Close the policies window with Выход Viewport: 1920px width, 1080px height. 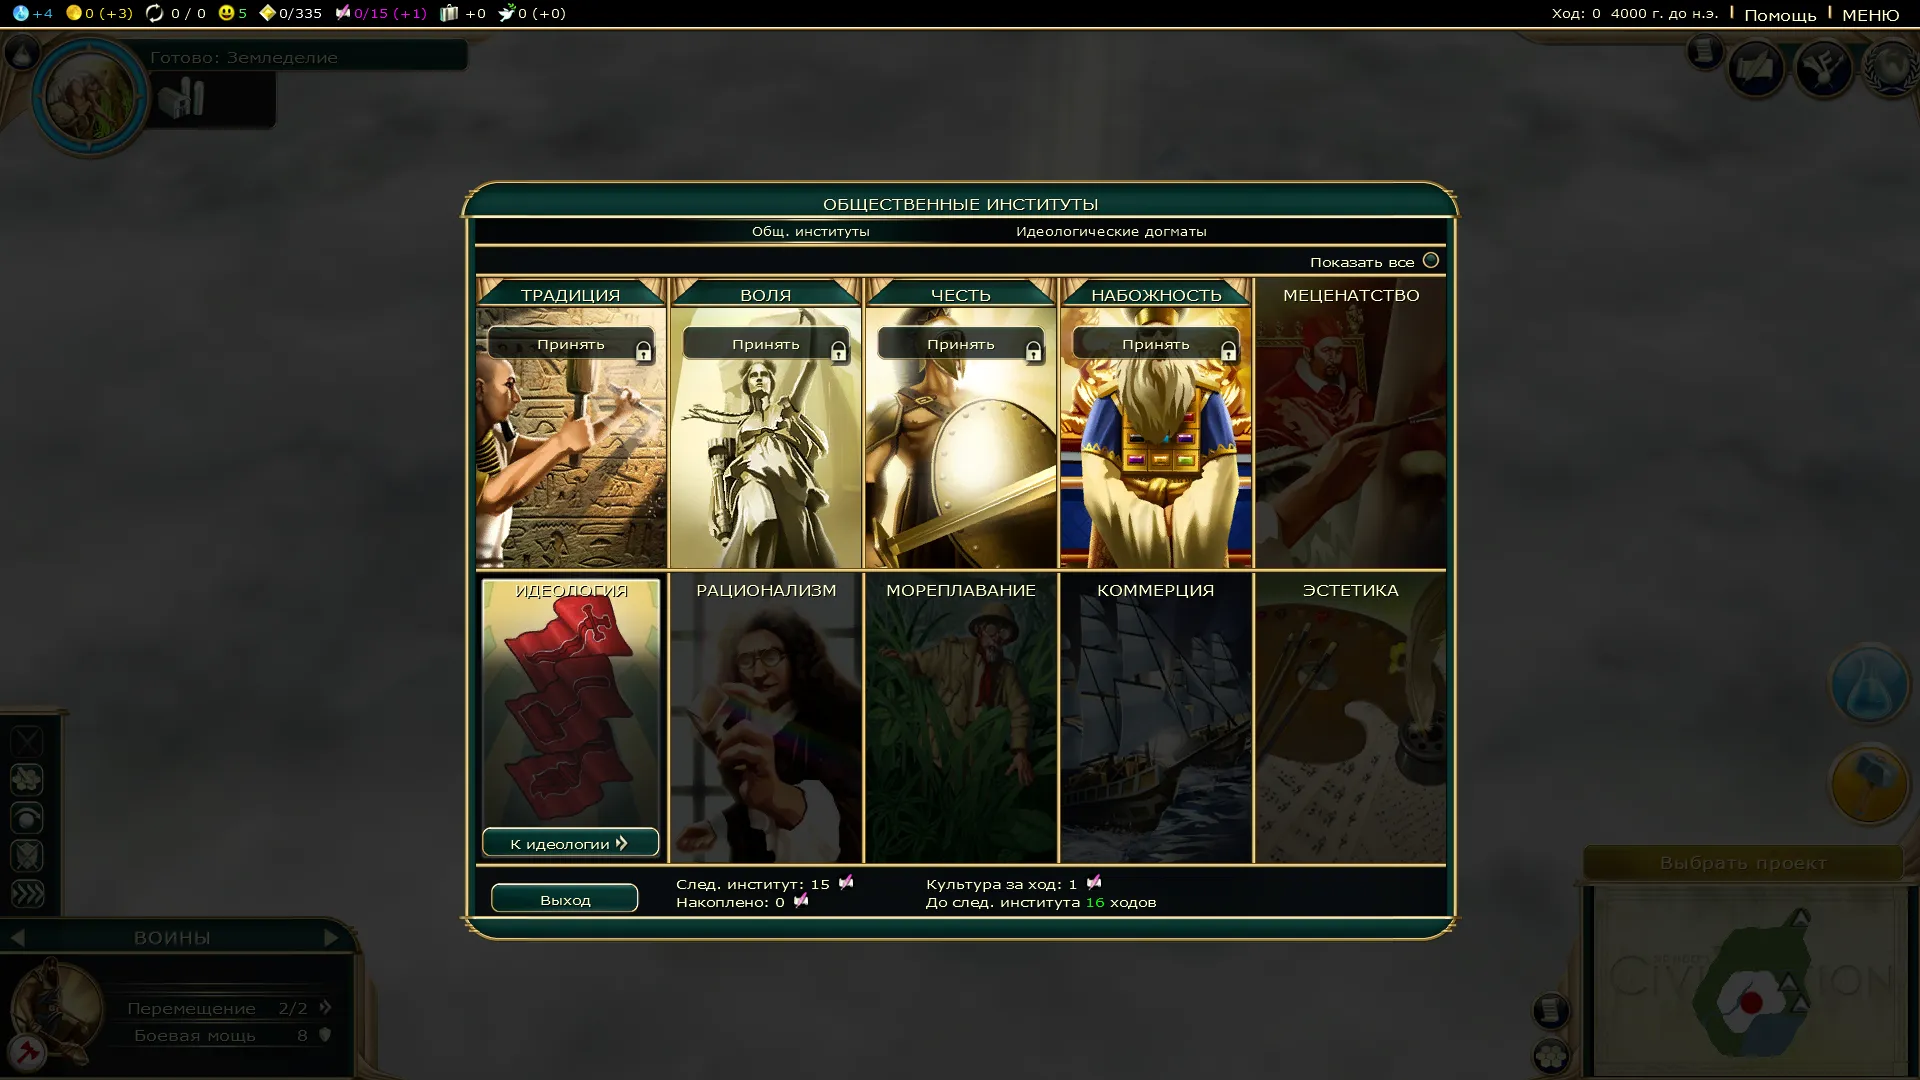[565, 899]
